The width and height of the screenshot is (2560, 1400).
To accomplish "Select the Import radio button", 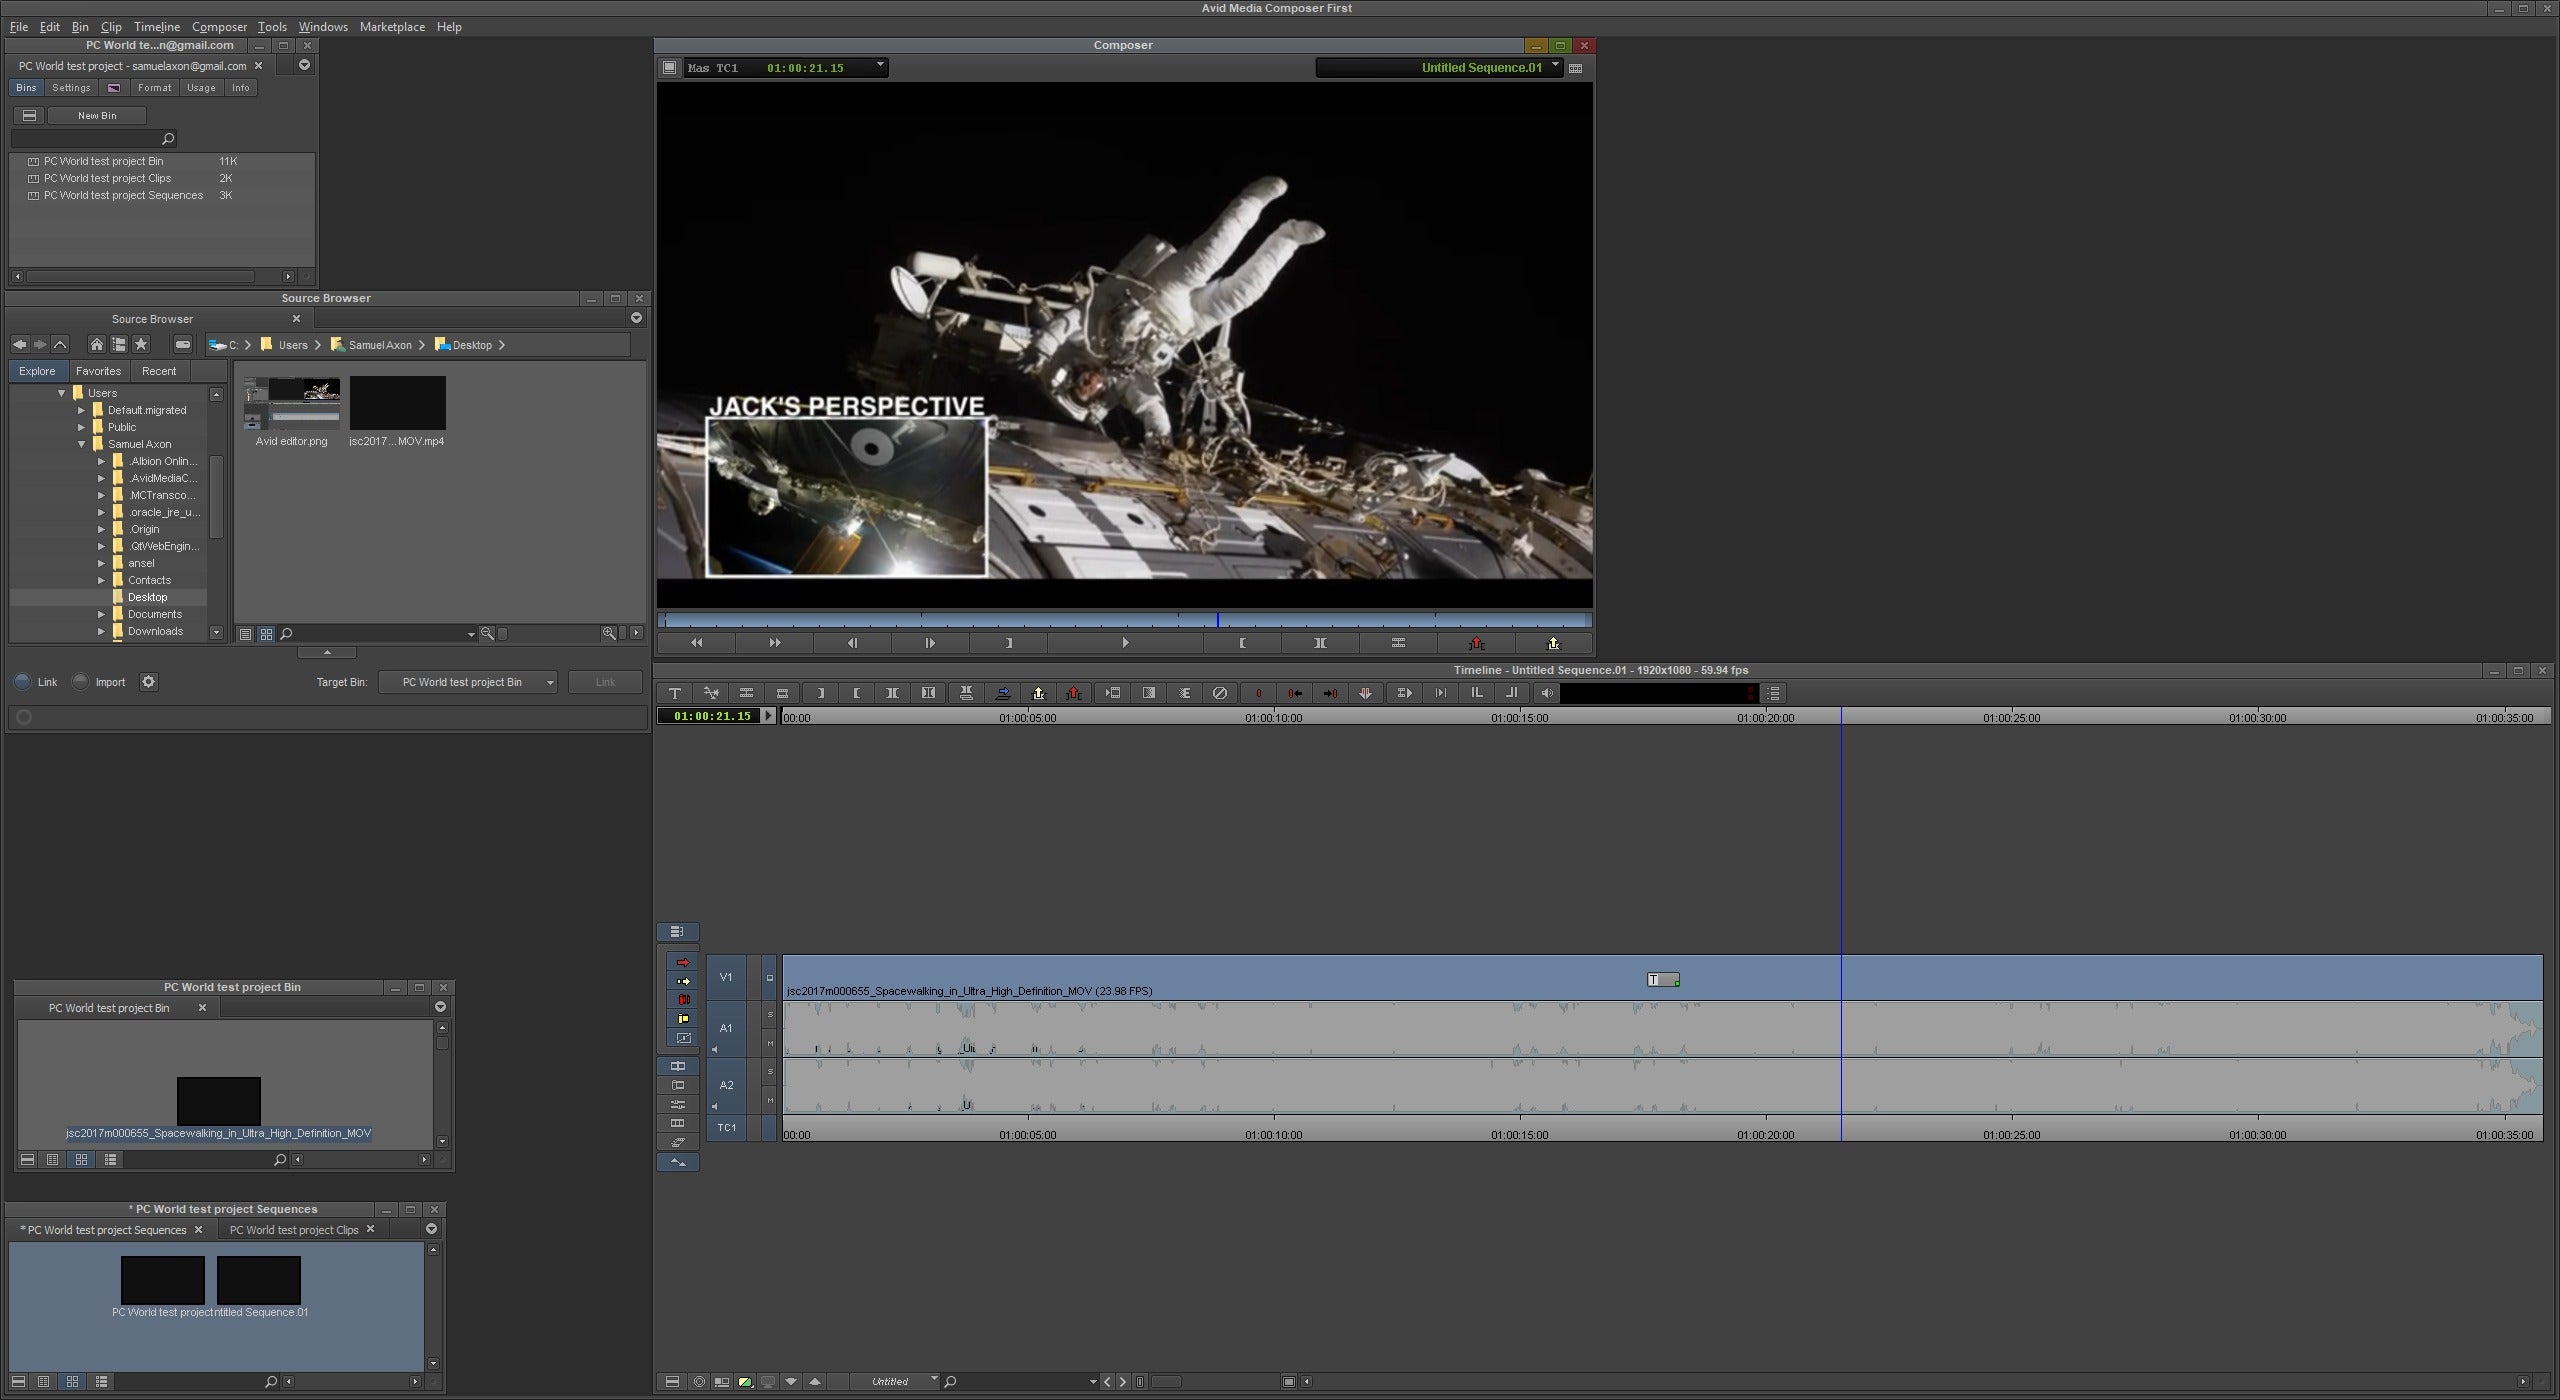I will coord(80,682).
